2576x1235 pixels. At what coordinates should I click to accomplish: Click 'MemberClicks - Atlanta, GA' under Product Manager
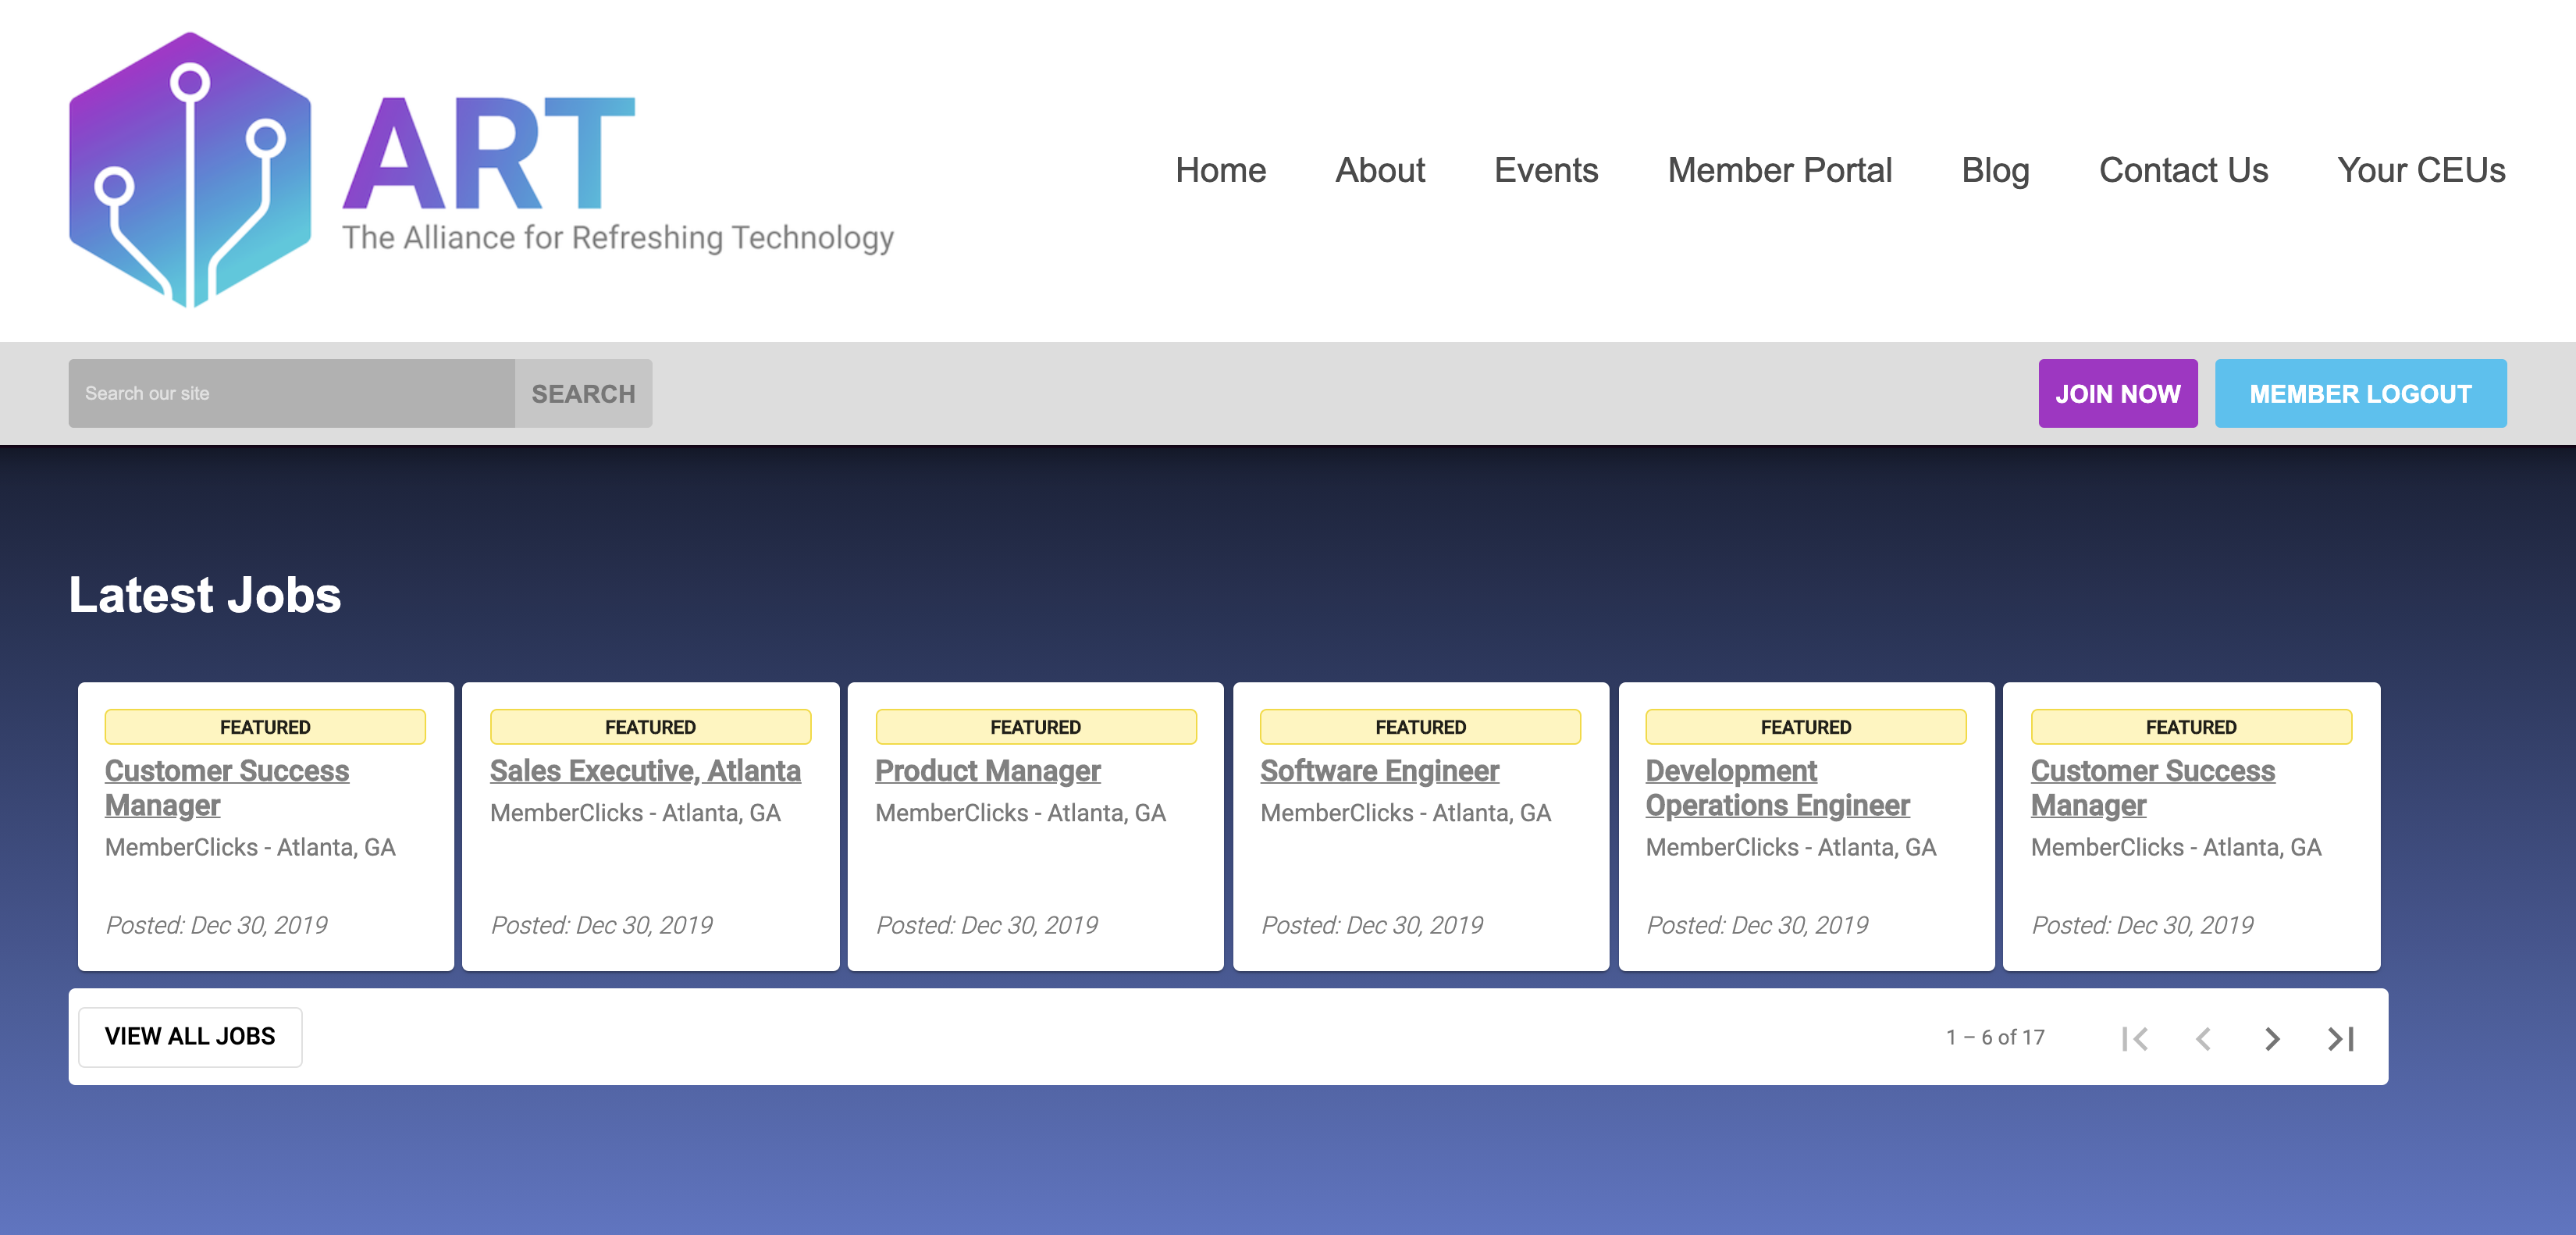[1020, 813]
